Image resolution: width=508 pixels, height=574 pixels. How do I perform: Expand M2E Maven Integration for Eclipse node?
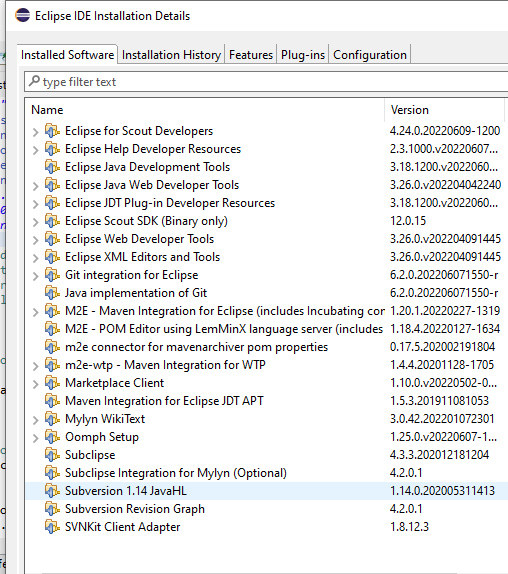click(x=36, y=312)
